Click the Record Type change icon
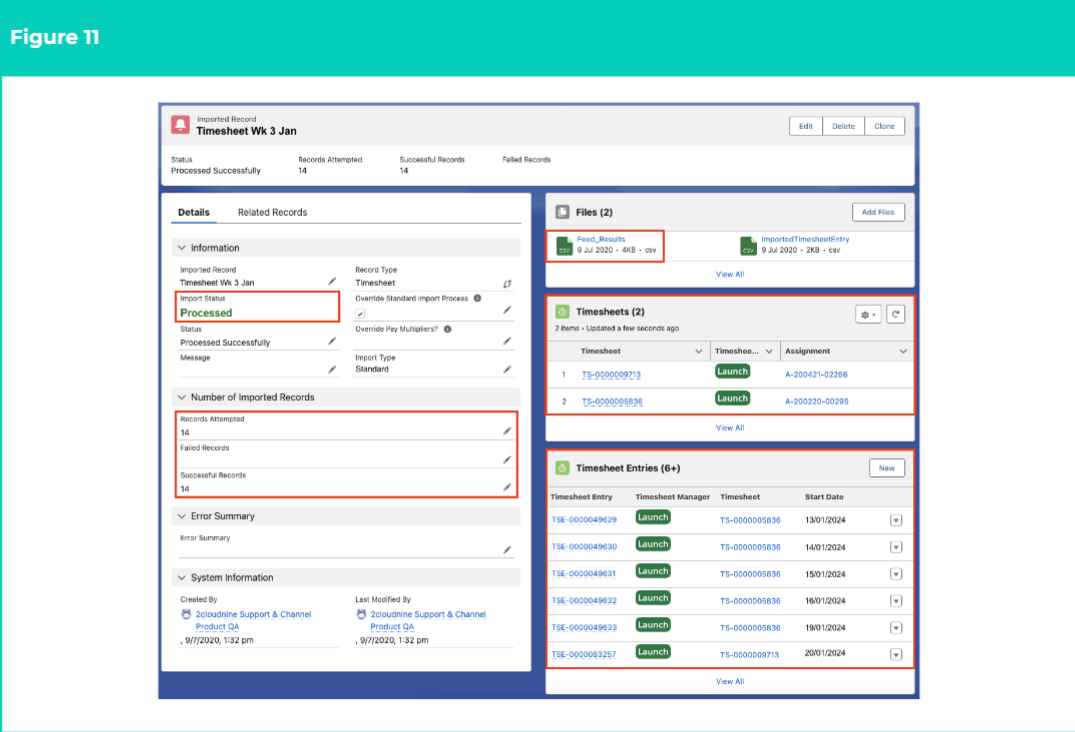This screenshot has height=732, width=1075. pyautogui.click(x=507, y=283)
